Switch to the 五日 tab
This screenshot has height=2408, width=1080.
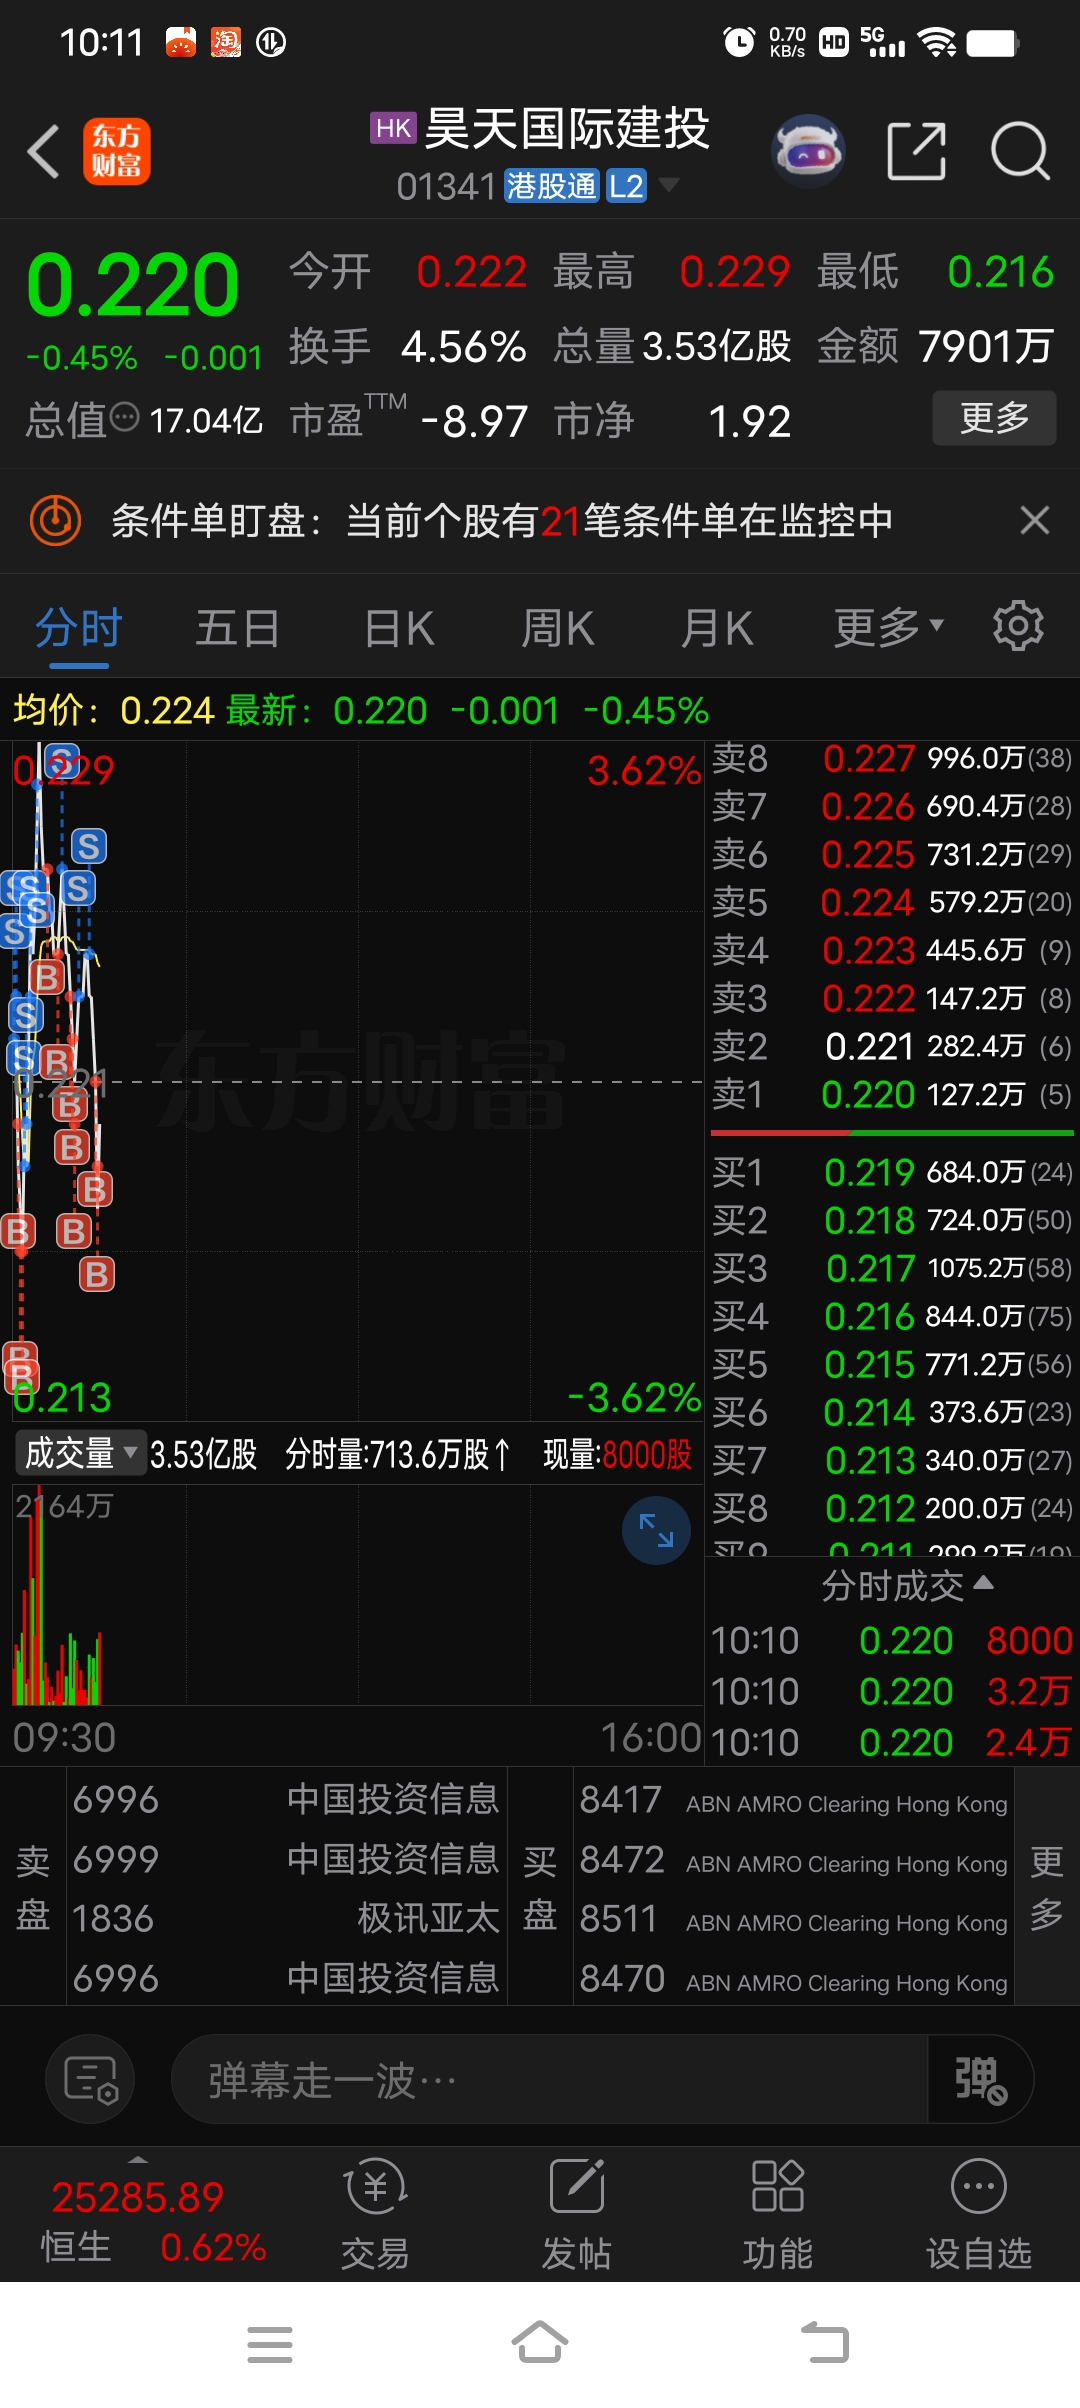coord(238,630)
